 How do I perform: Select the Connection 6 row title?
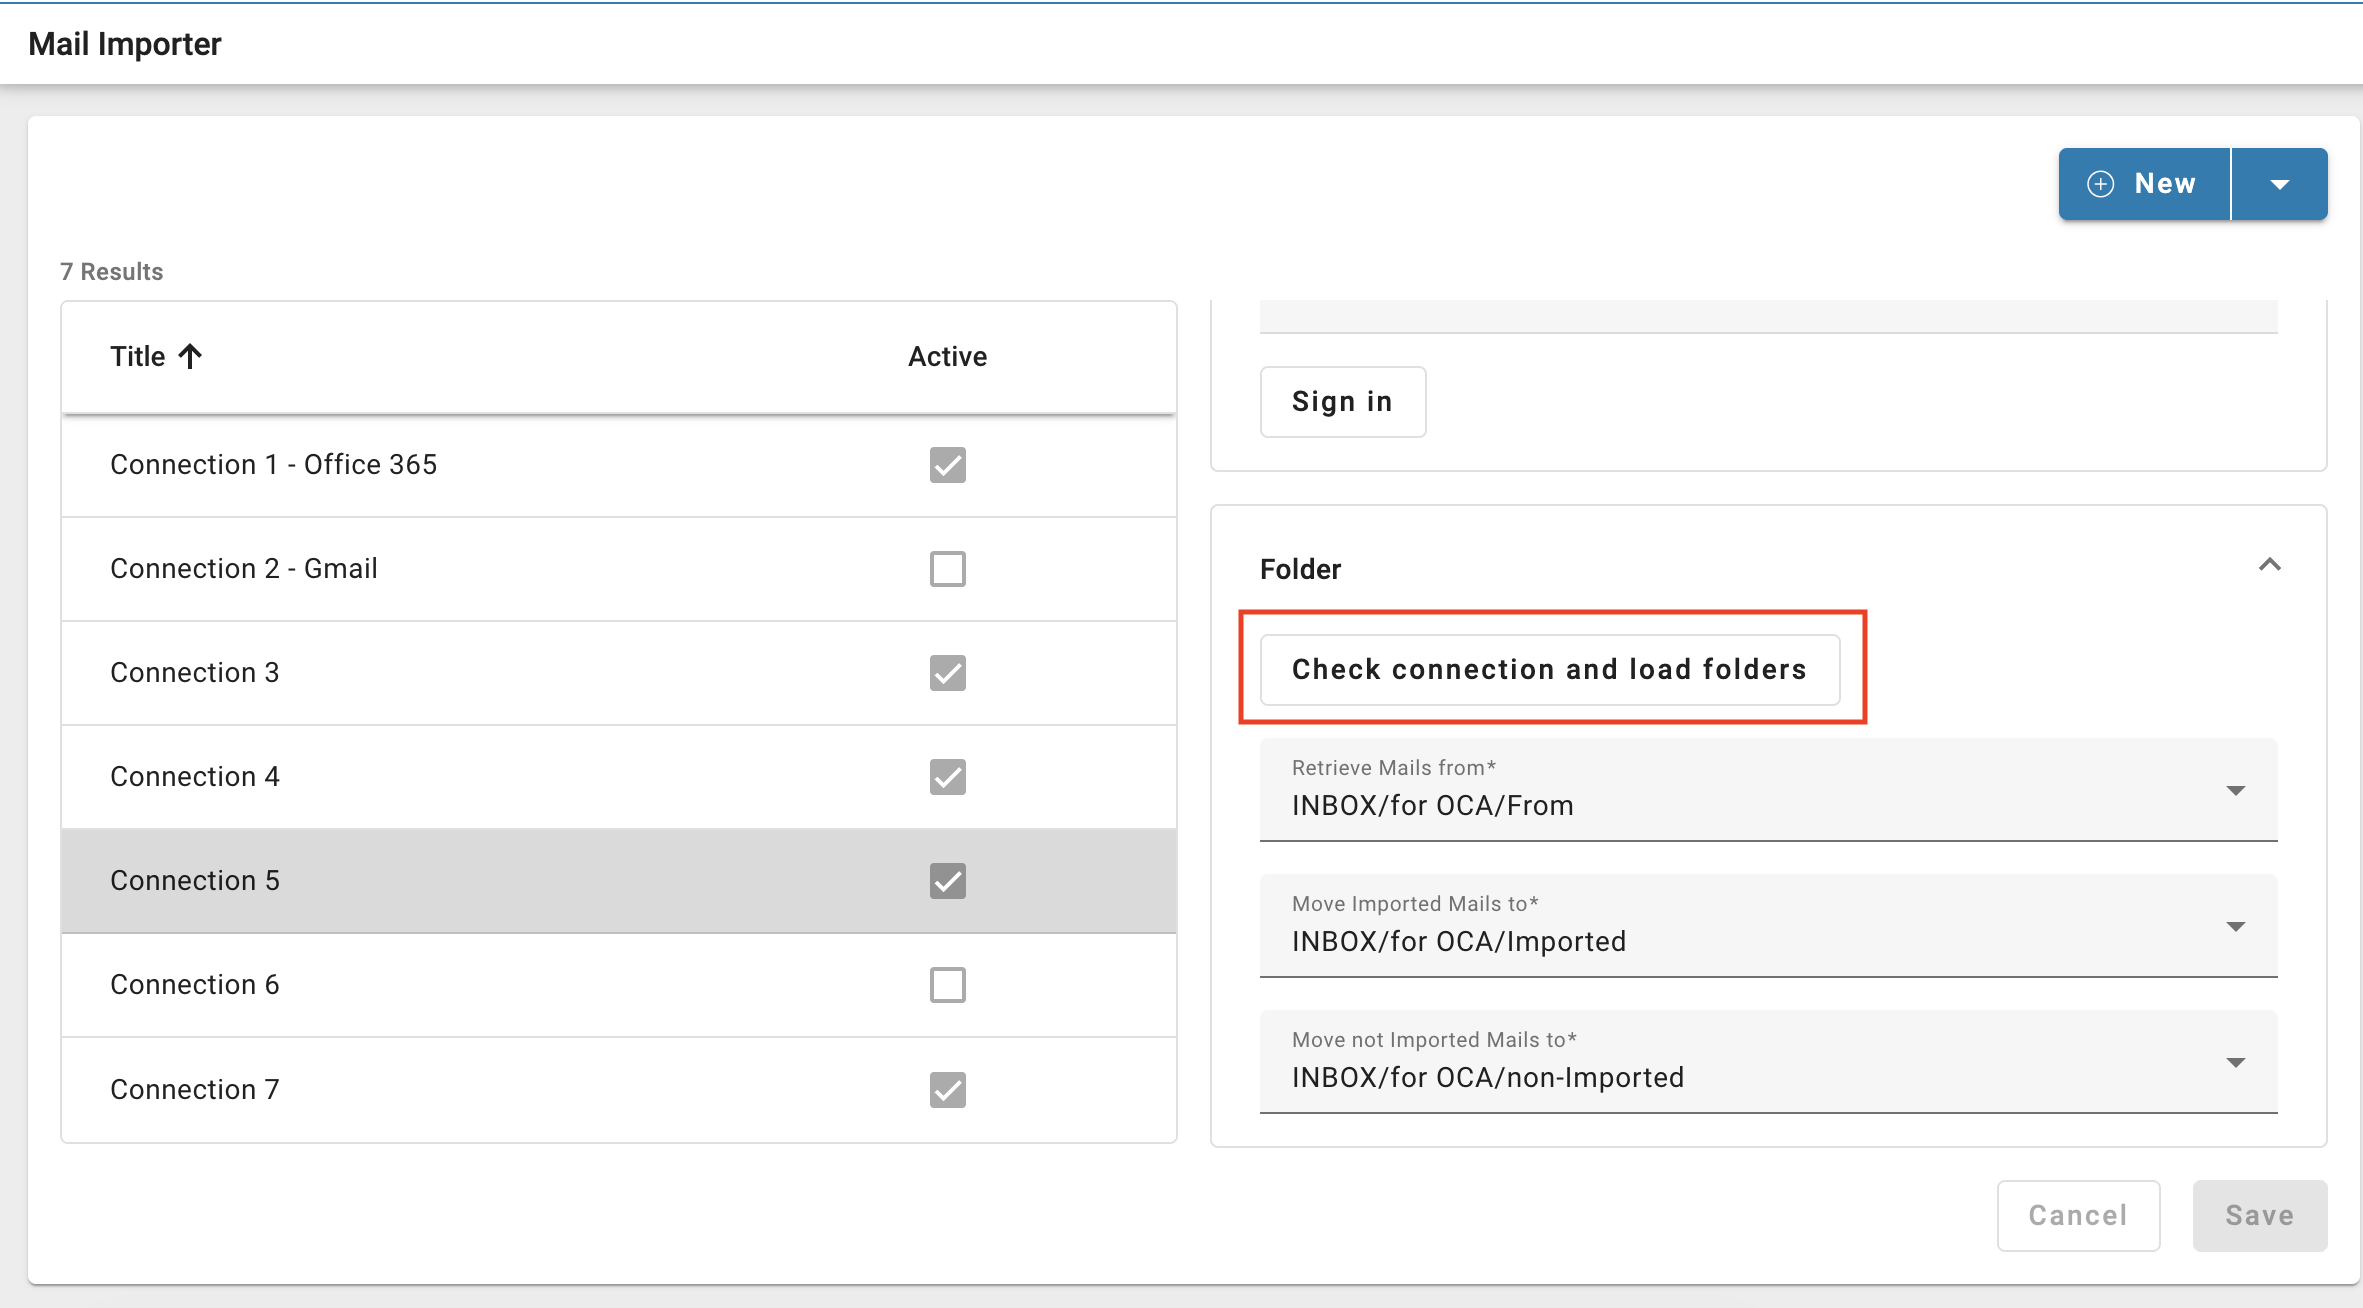pyautogui.click(x=195, y=985)
